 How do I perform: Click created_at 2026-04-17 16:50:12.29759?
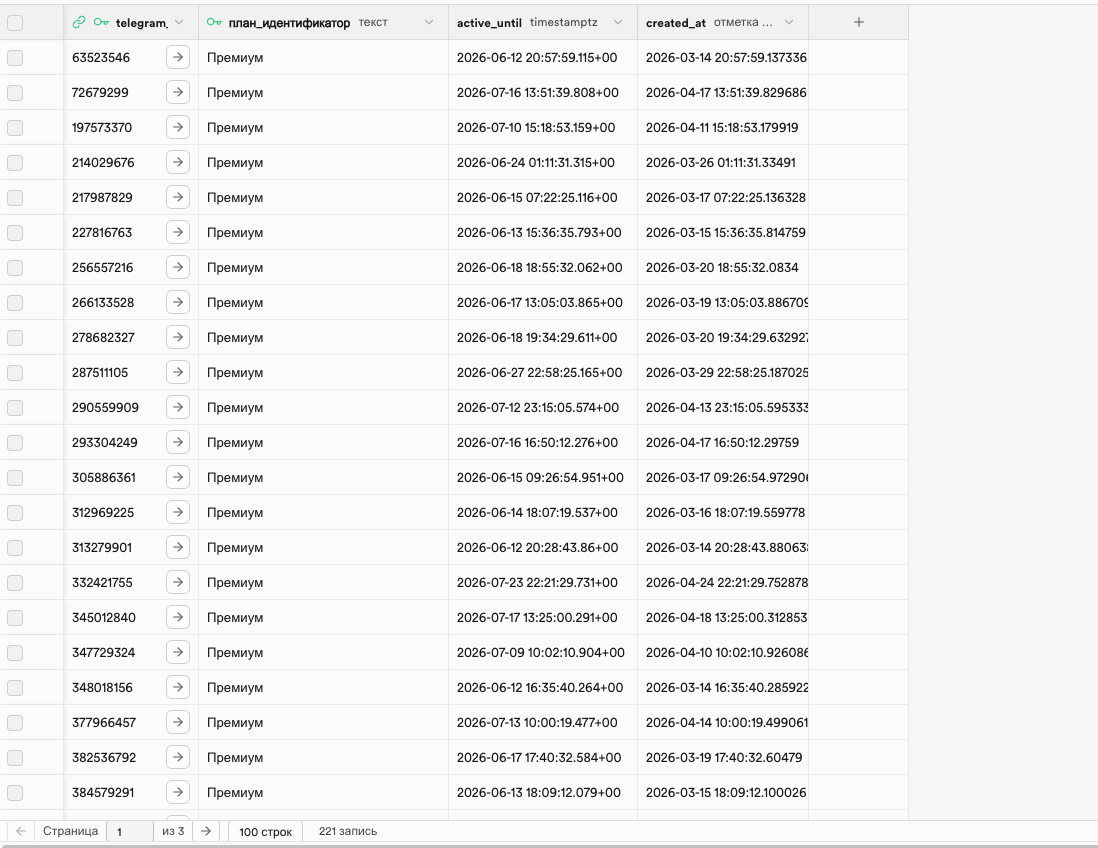[723, 443]
